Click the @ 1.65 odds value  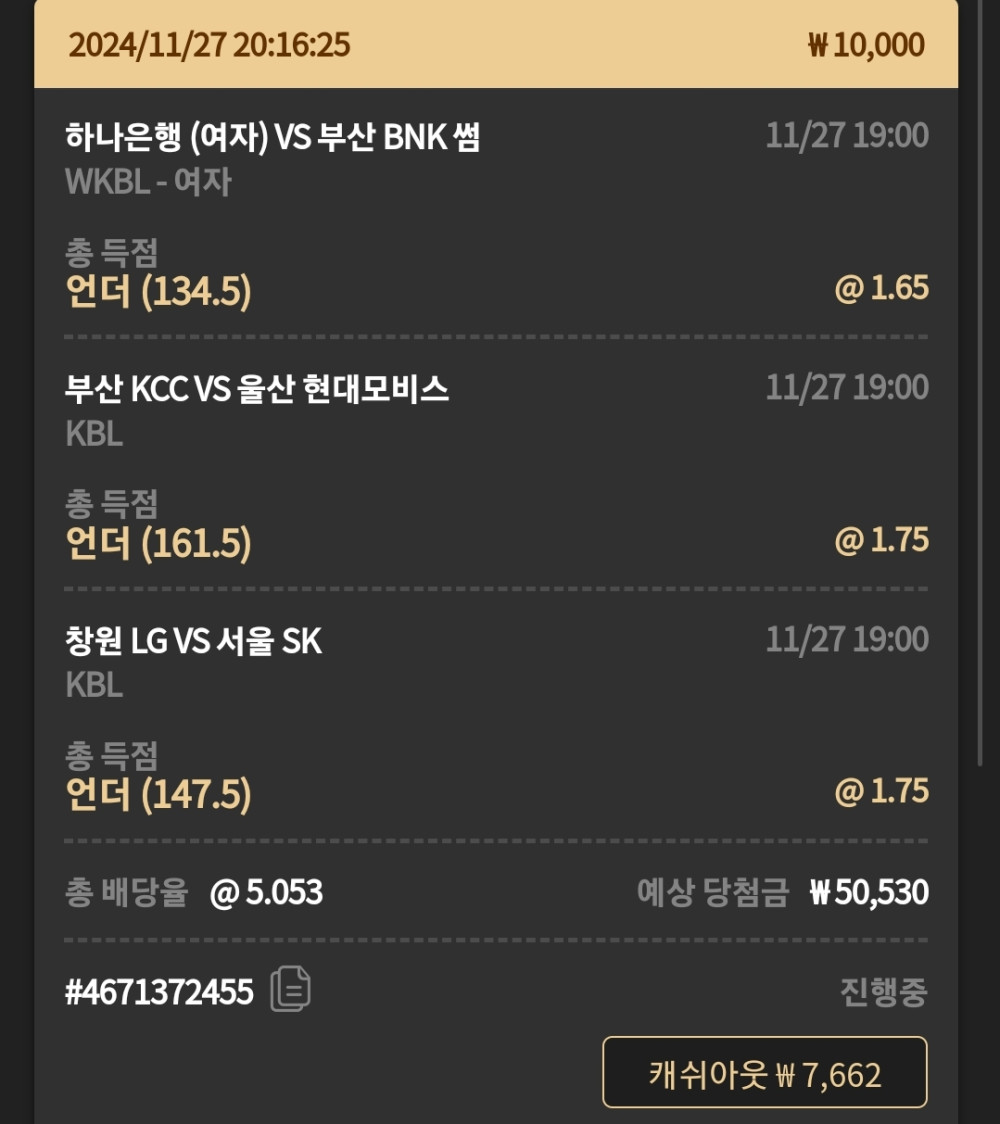[x=881, y=289]
